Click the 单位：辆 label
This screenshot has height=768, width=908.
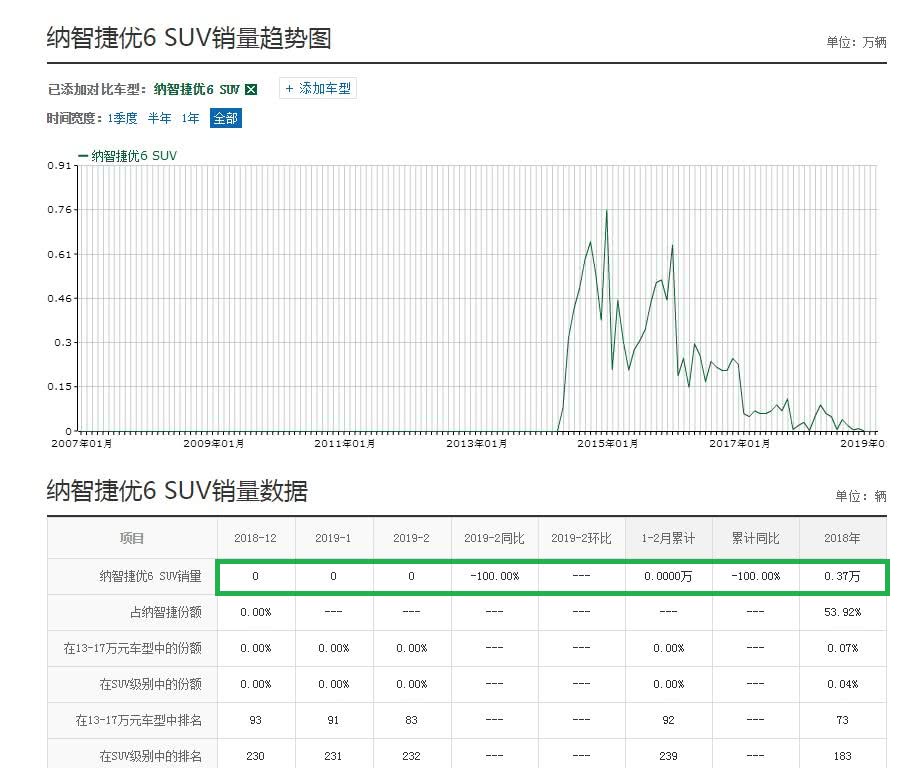(861, 496)
